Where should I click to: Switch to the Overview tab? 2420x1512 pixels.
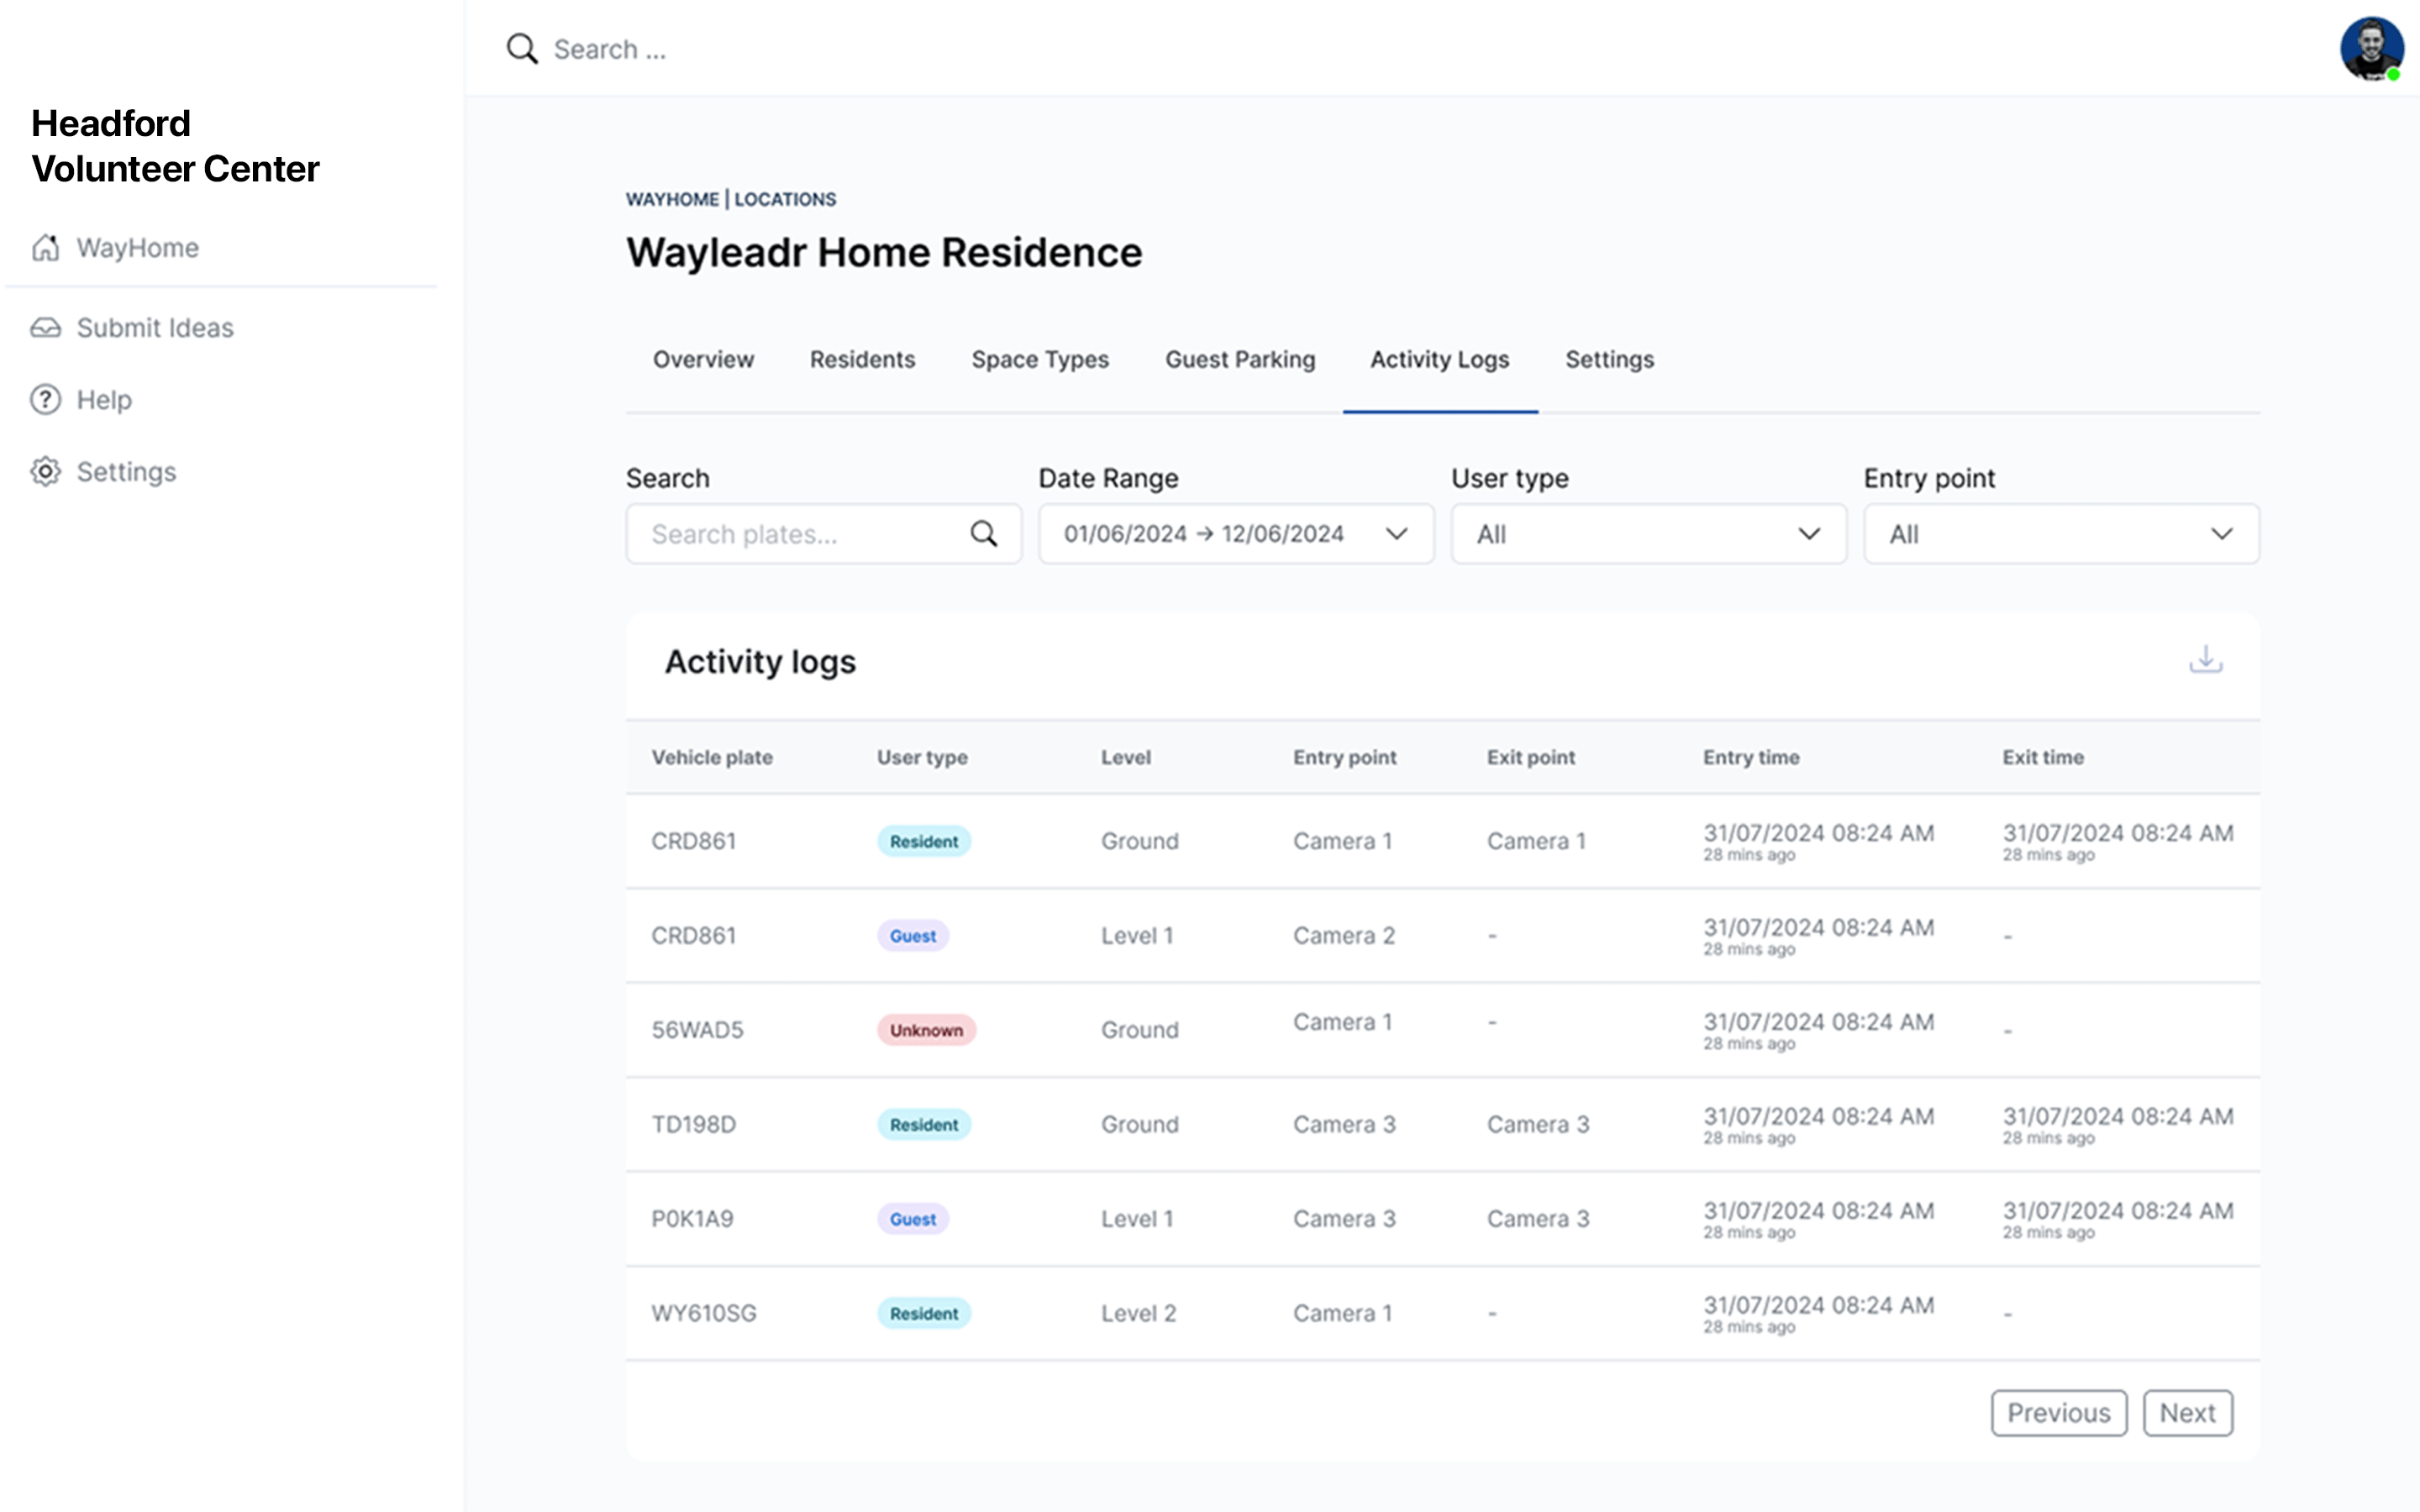[x=703, y=360]
